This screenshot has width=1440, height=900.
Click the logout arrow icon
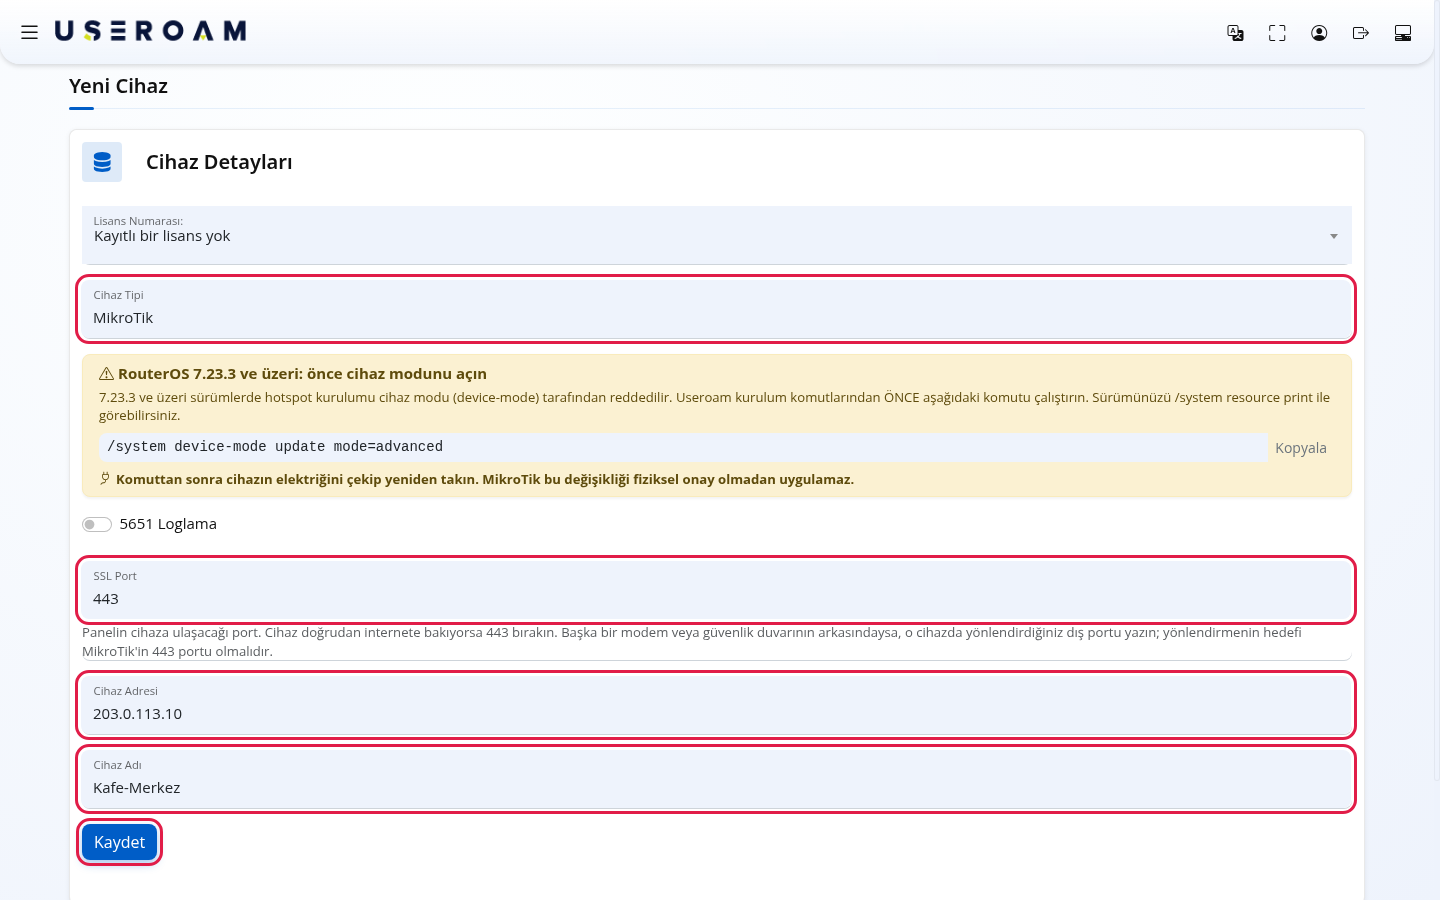(1361, 33)
